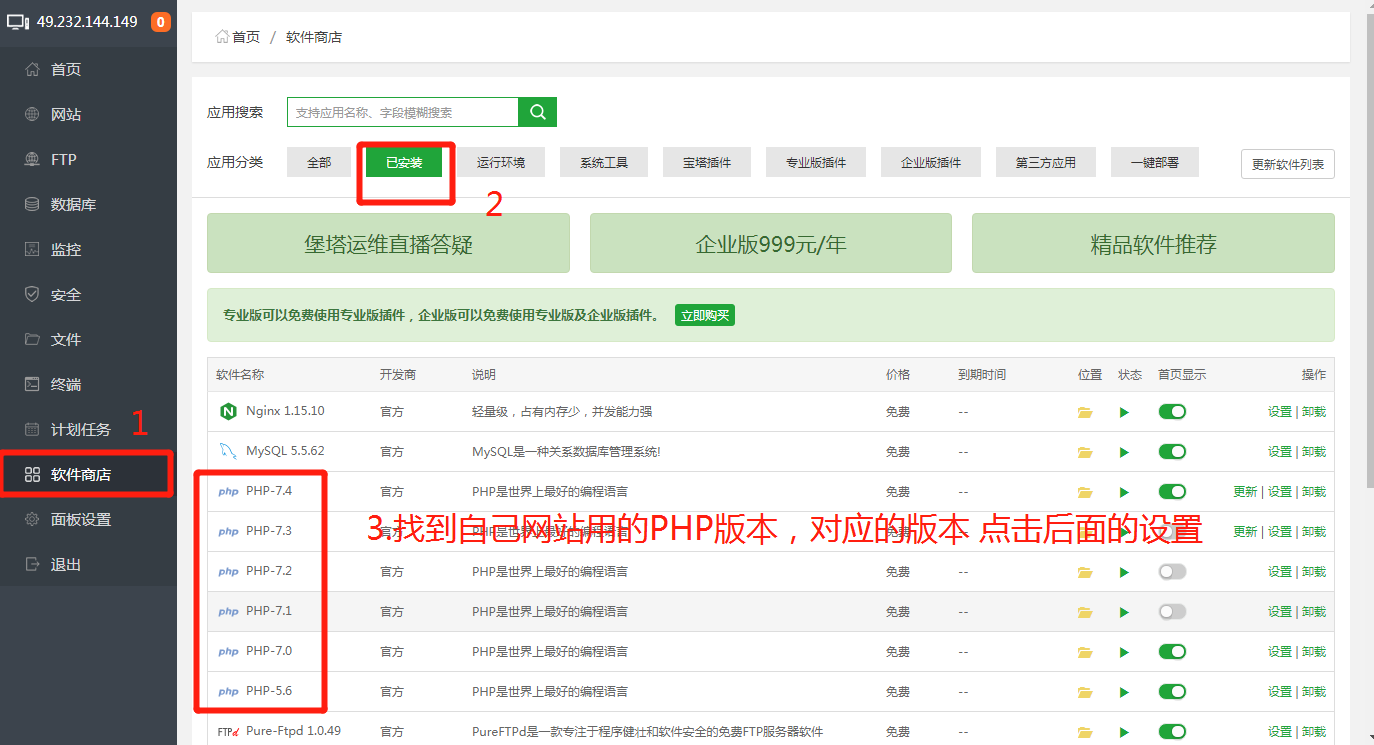Open 终端 in the sidebar

click(88, 384)
